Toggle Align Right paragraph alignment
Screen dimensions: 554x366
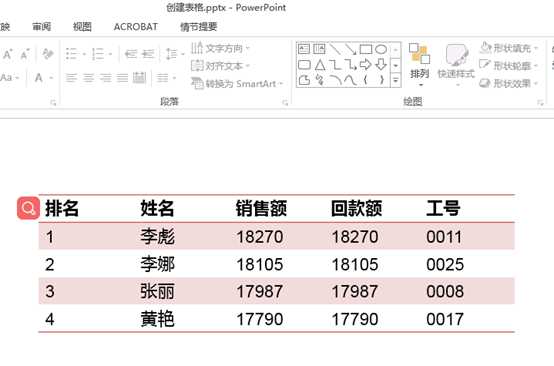click(105, 77)
